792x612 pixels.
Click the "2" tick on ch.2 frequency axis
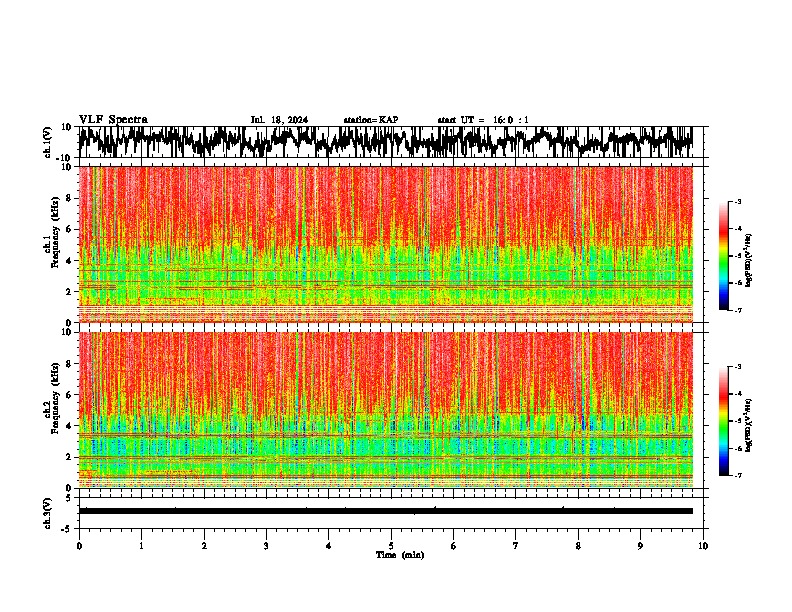point(69,457)
